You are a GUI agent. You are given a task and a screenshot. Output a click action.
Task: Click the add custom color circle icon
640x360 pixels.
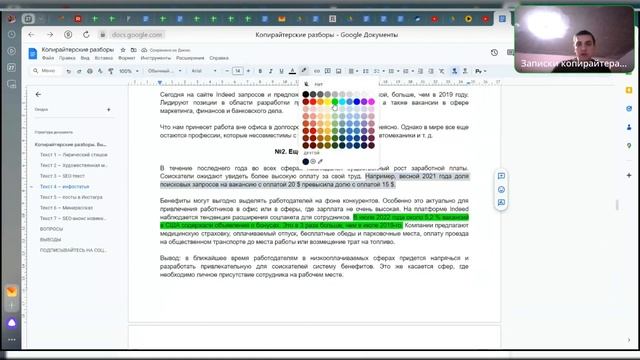(x=313, y=162)
